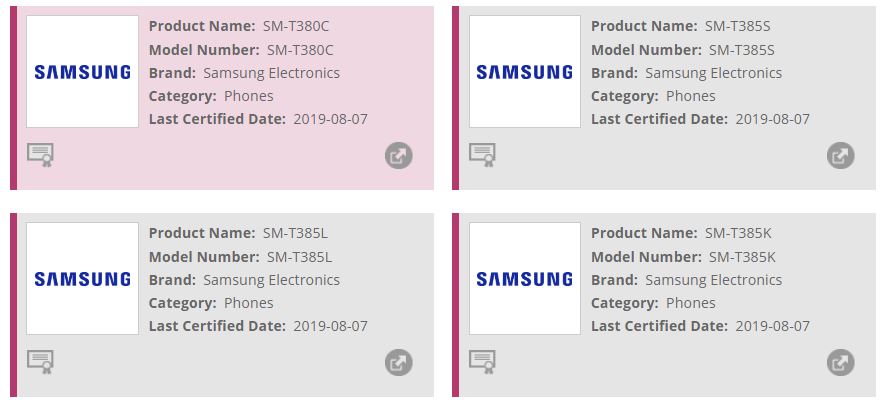Click the SM-T385S product name text
Viewport: 895px width, 410px height.
click(x=740, y=26)
